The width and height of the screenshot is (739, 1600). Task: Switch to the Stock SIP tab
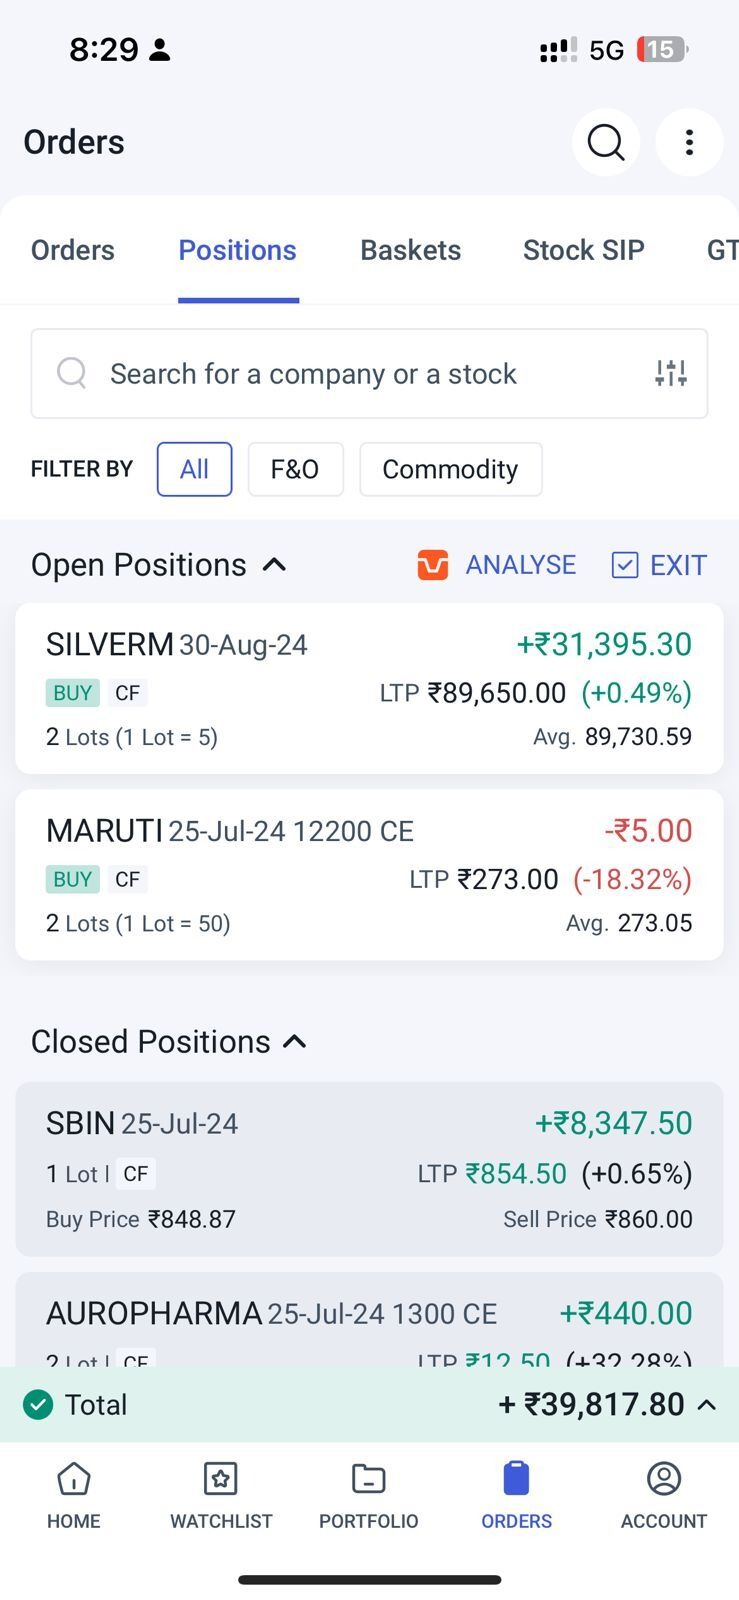(x=583, y=250)
